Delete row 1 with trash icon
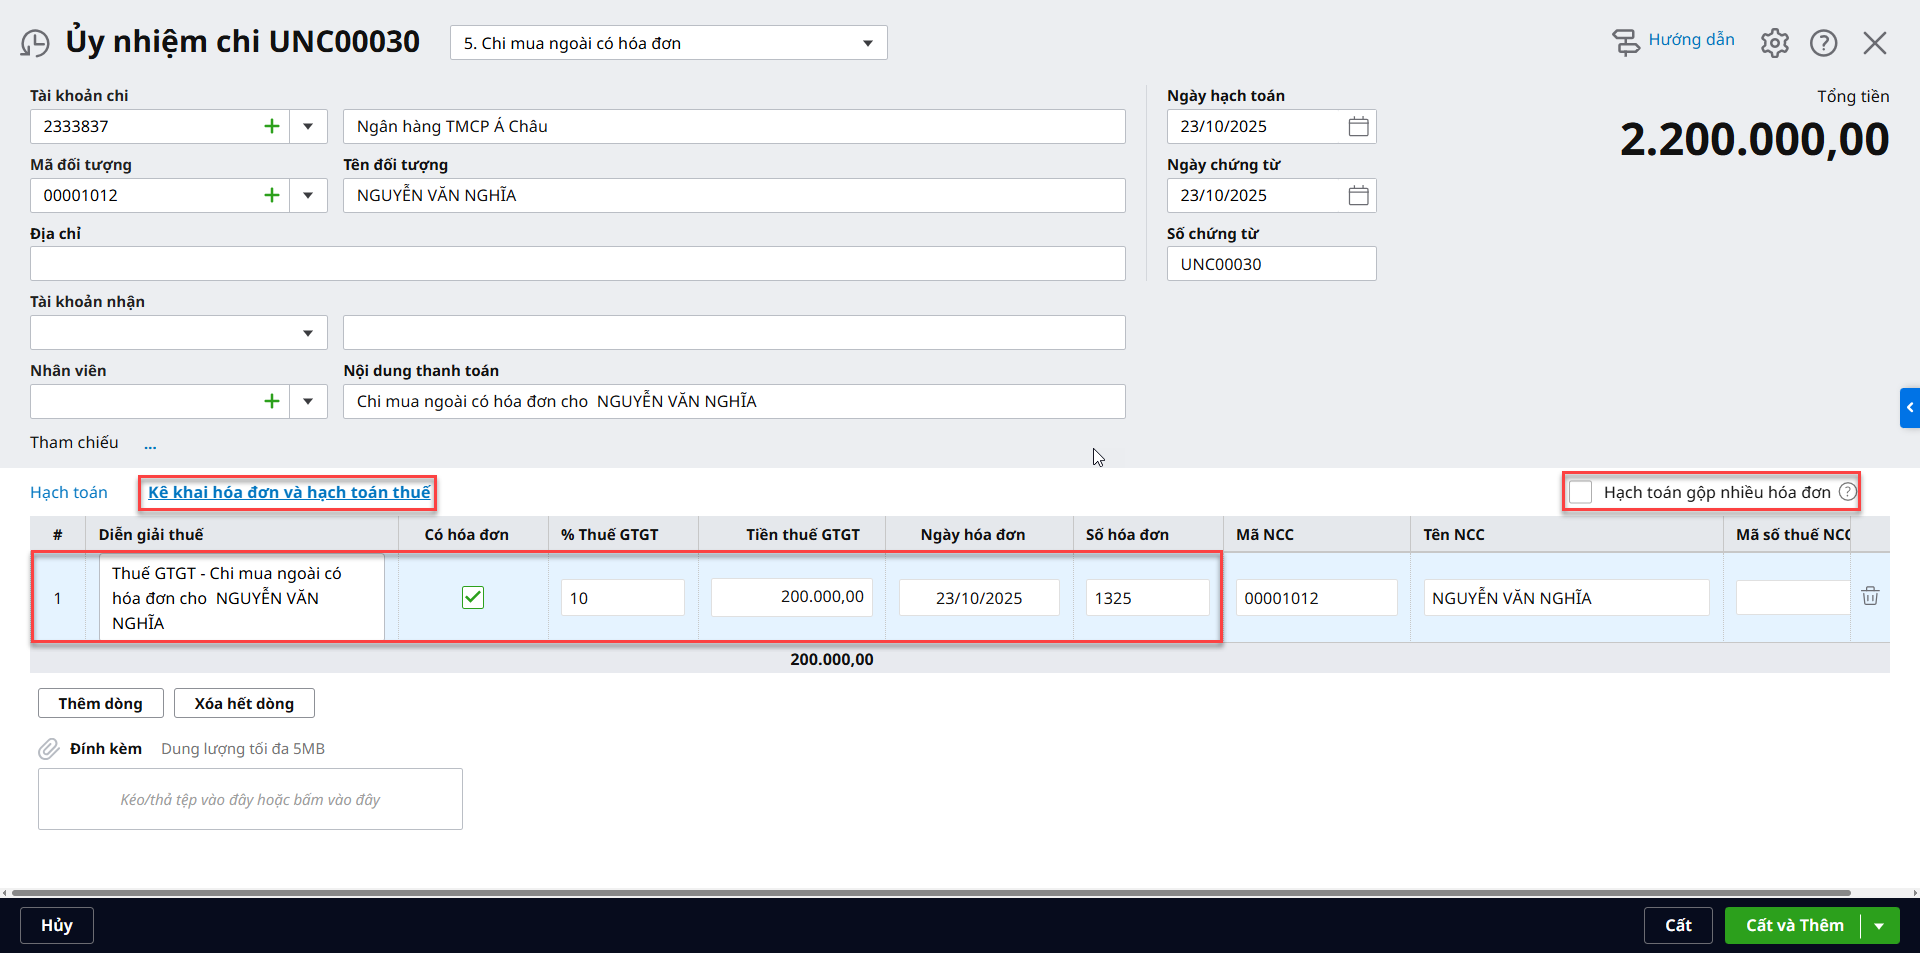 pos(1869,597)
